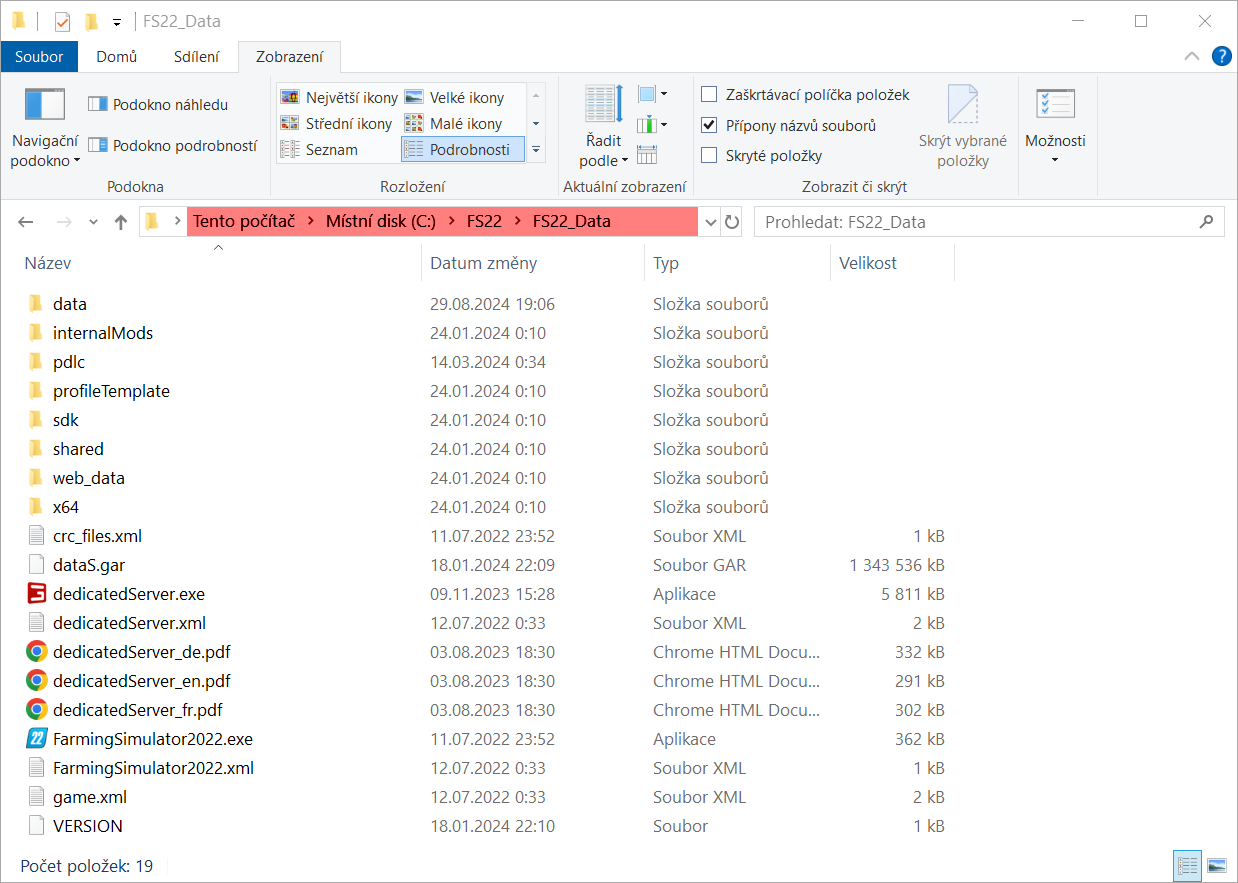Image resolution: width=1238 pixels, height=883 pixels.
Task: Select the game.xml file
Action: (90, 797)
